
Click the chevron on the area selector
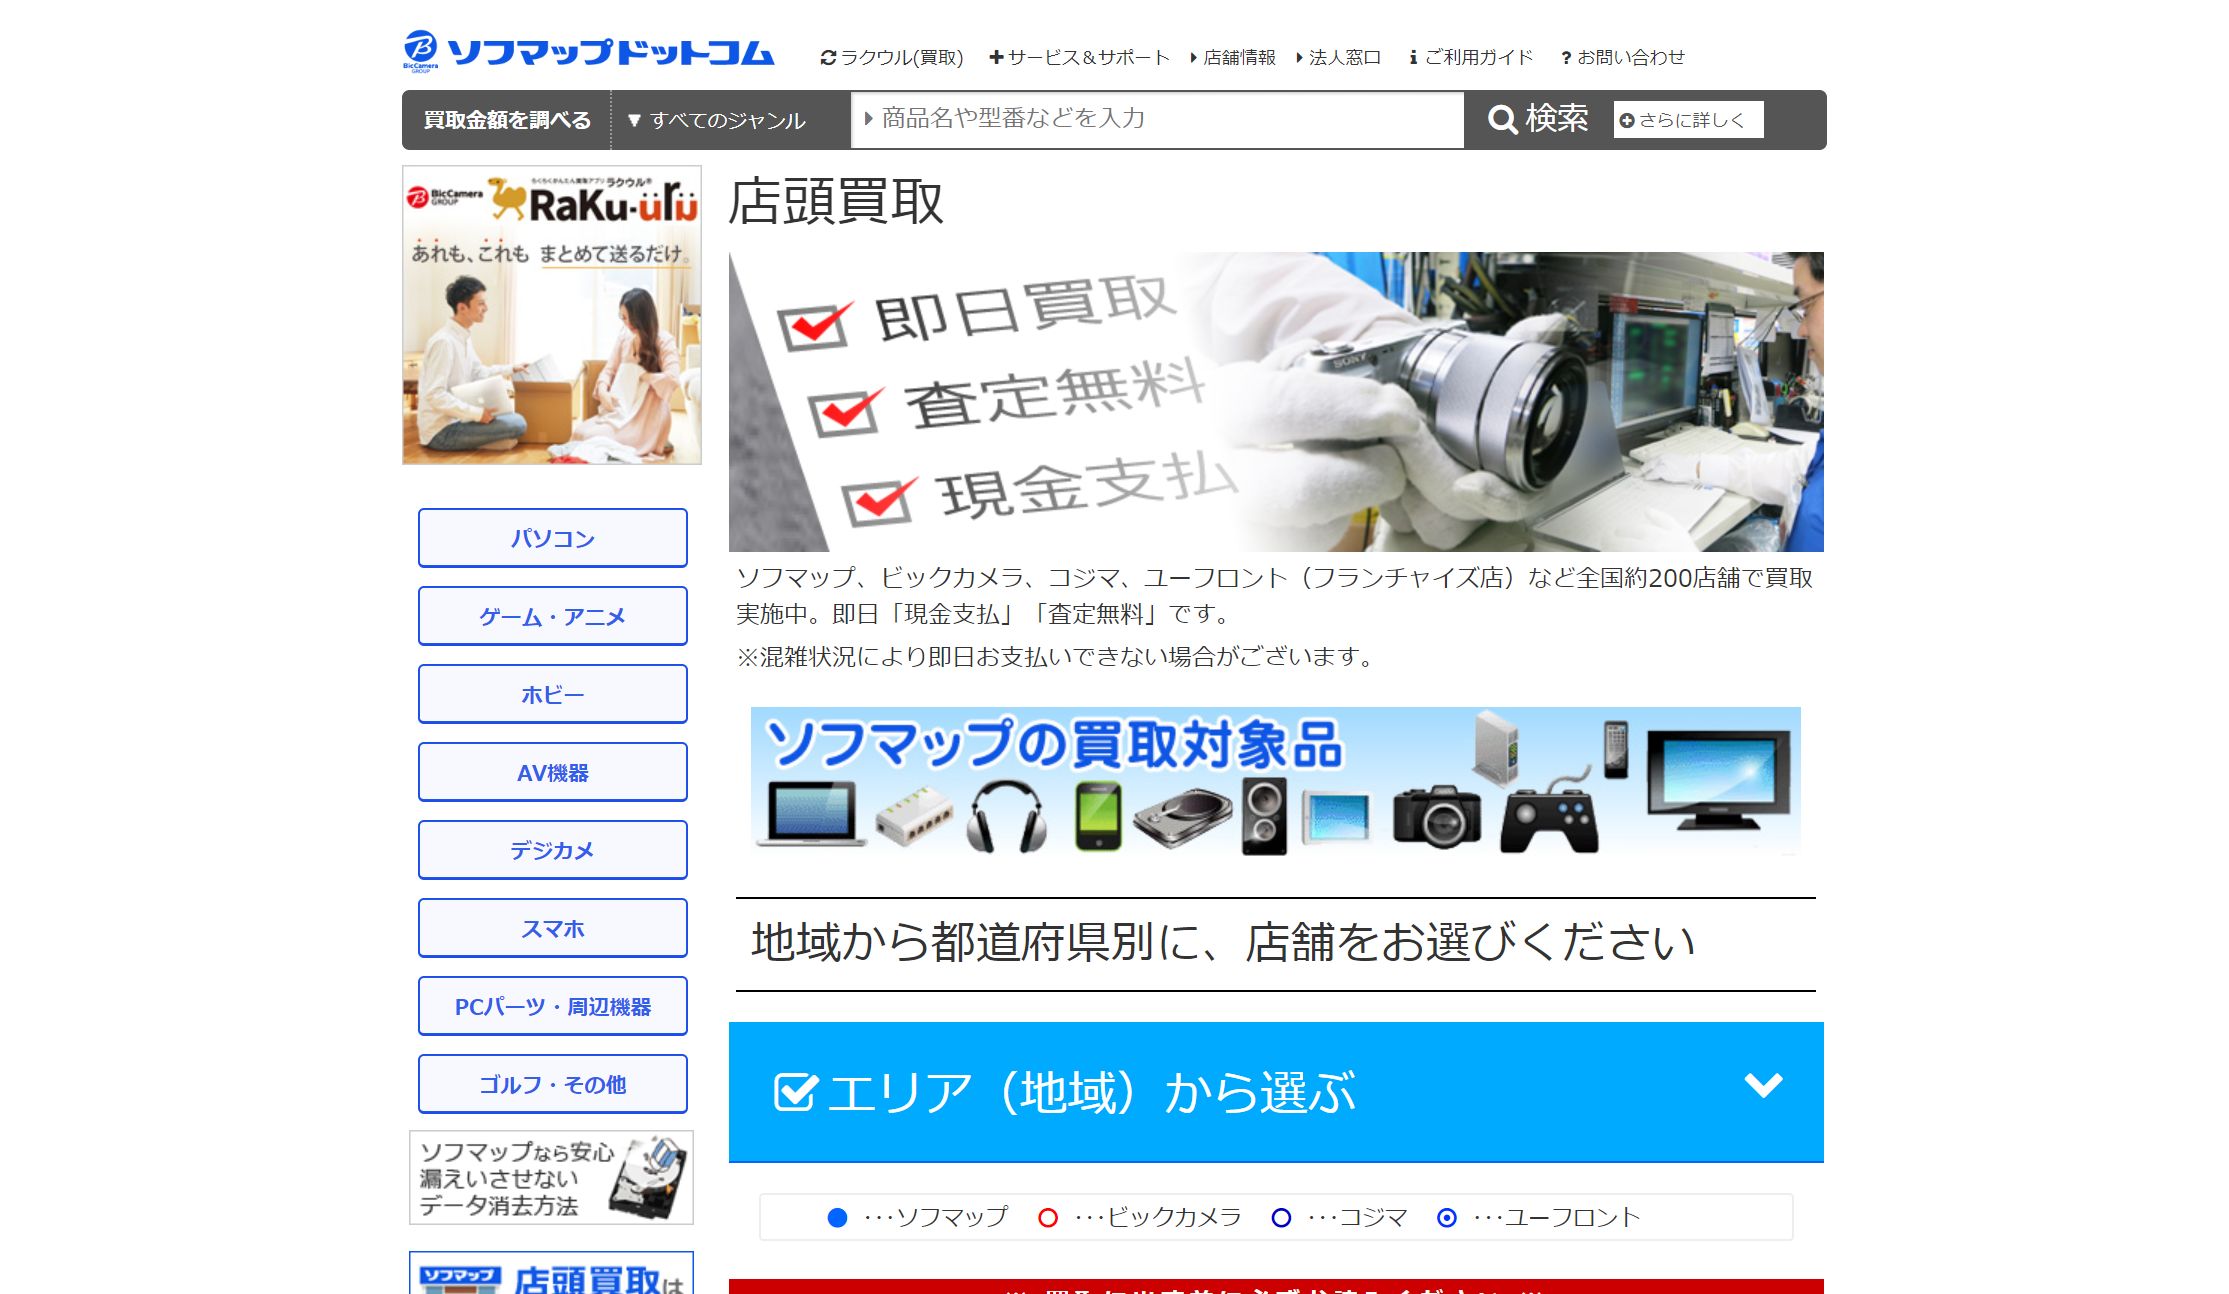[x=1763, y=1085]
